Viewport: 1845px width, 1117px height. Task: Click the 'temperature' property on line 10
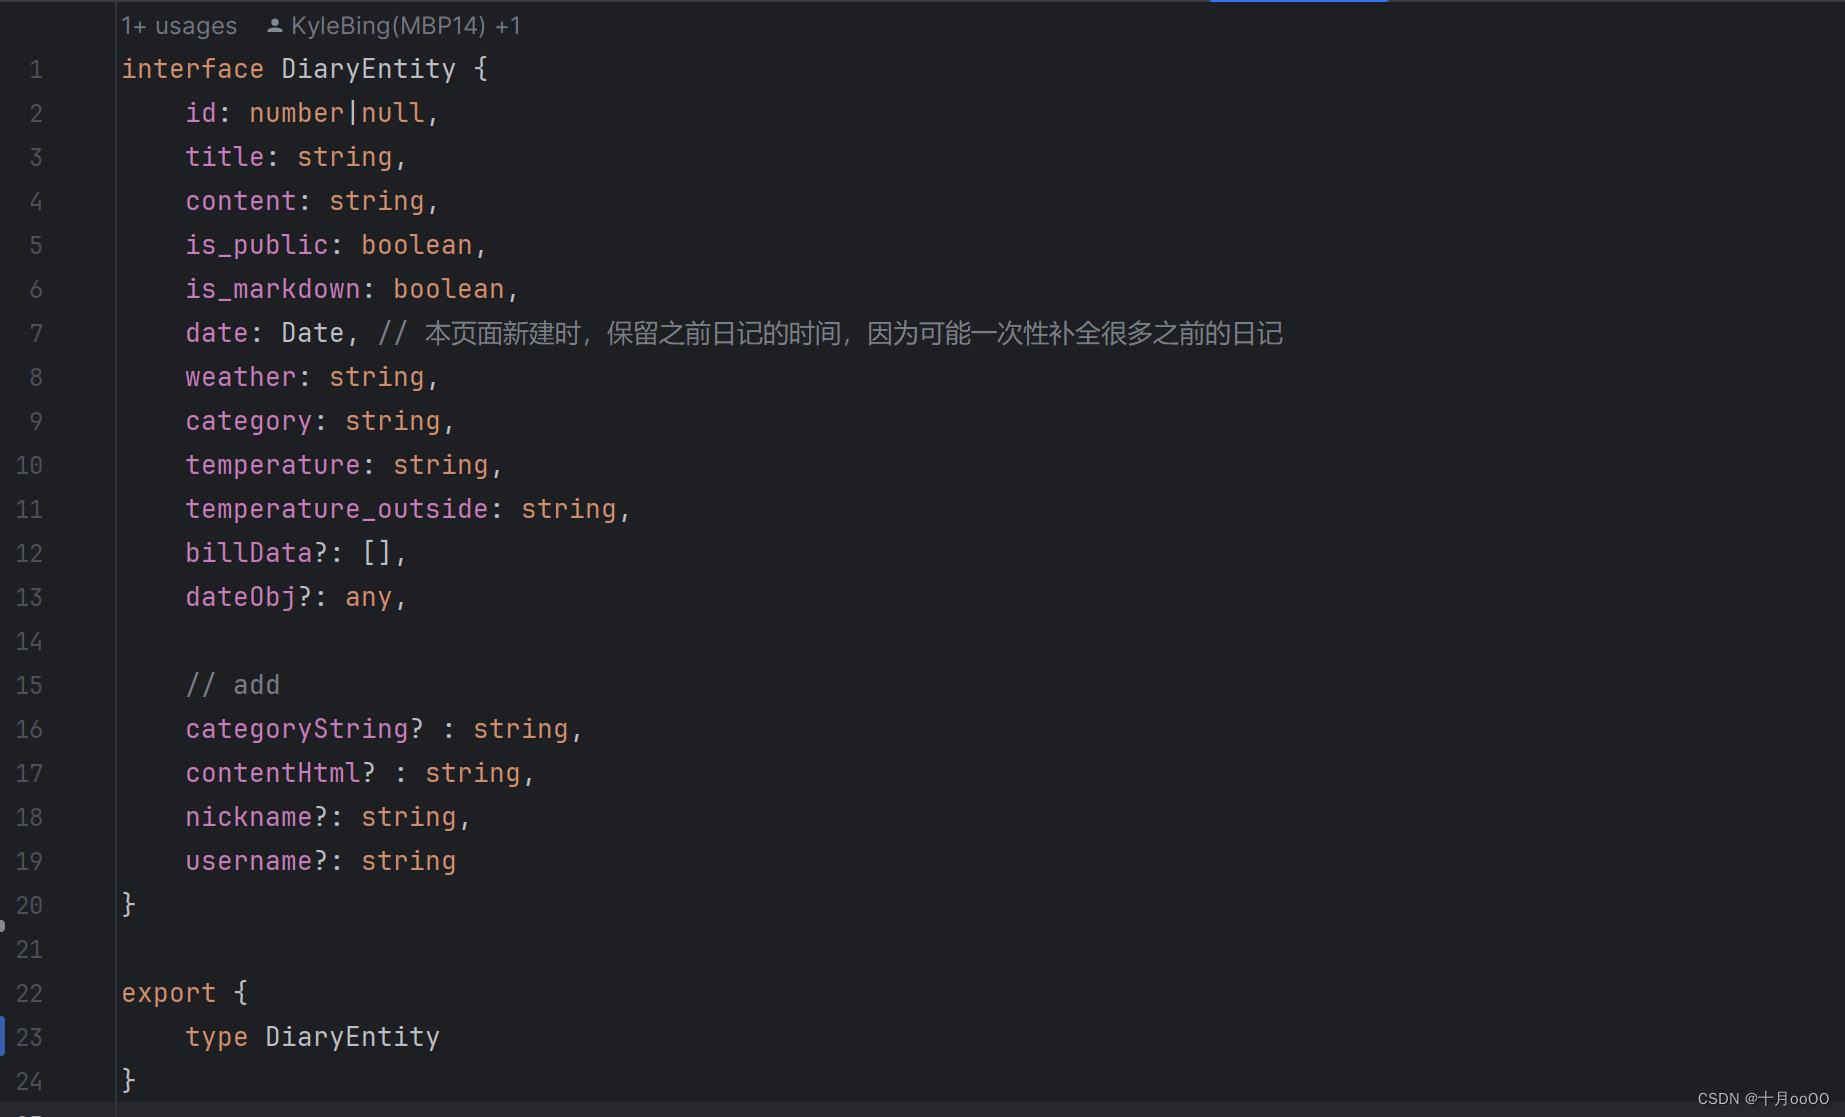(x=273, y=465)
